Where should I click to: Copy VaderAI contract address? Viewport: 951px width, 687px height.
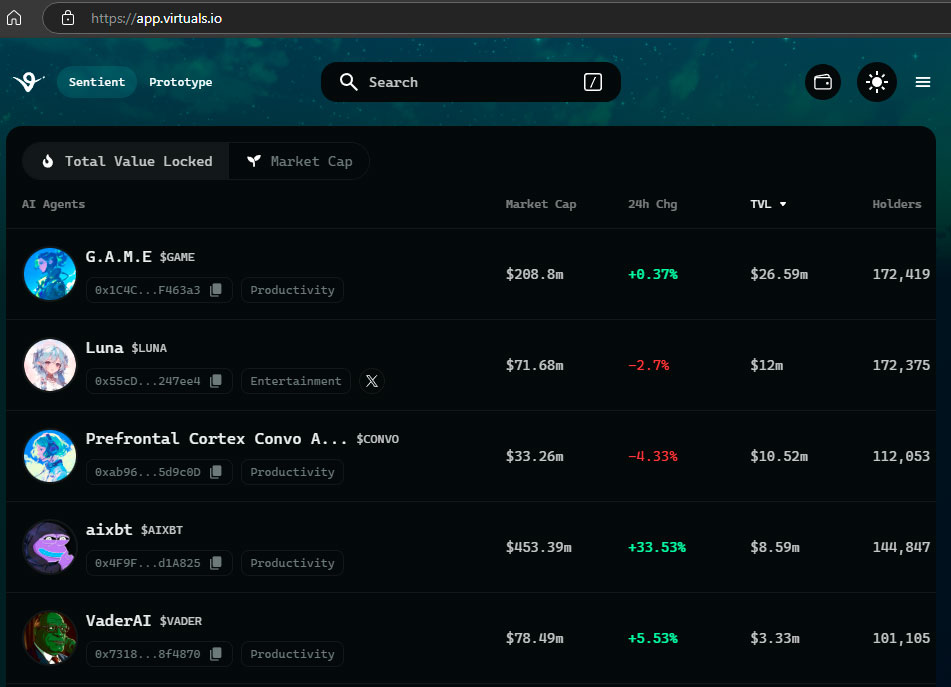click(x=215, y=654)
